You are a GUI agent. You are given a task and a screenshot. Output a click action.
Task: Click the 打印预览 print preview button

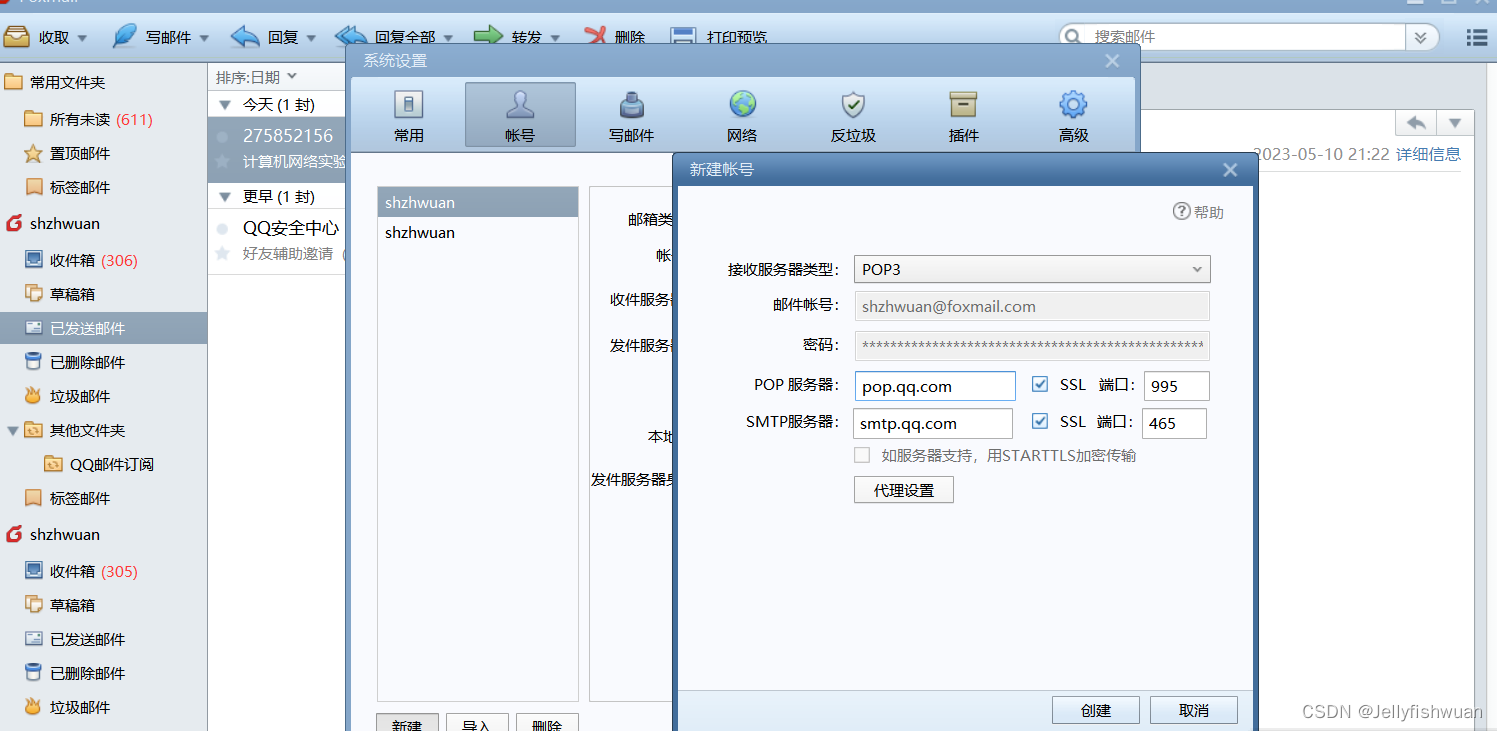coord(718,37)
